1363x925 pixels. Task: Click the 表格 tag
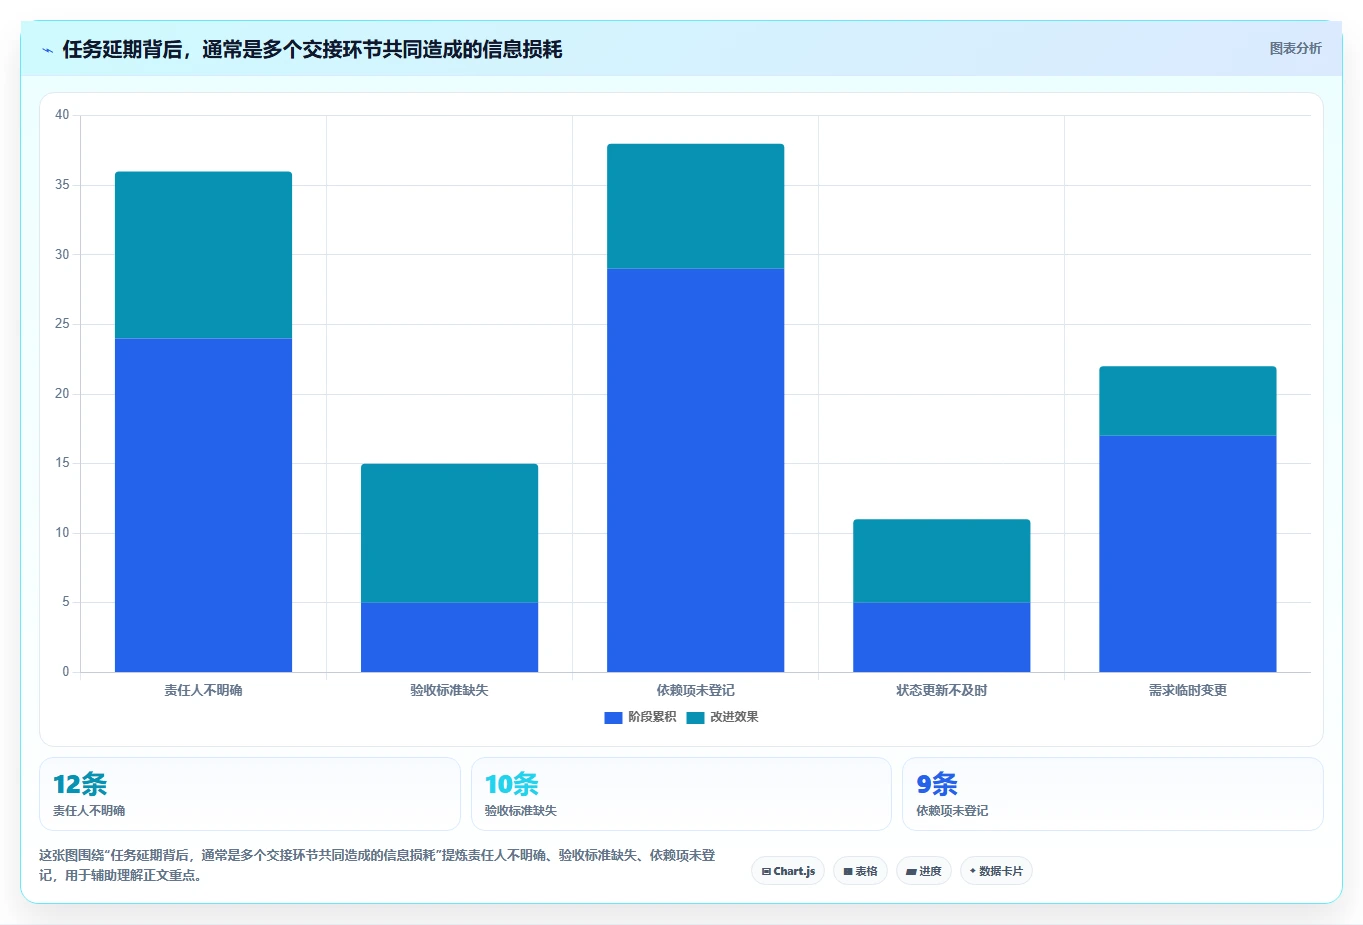coord(860,871)
